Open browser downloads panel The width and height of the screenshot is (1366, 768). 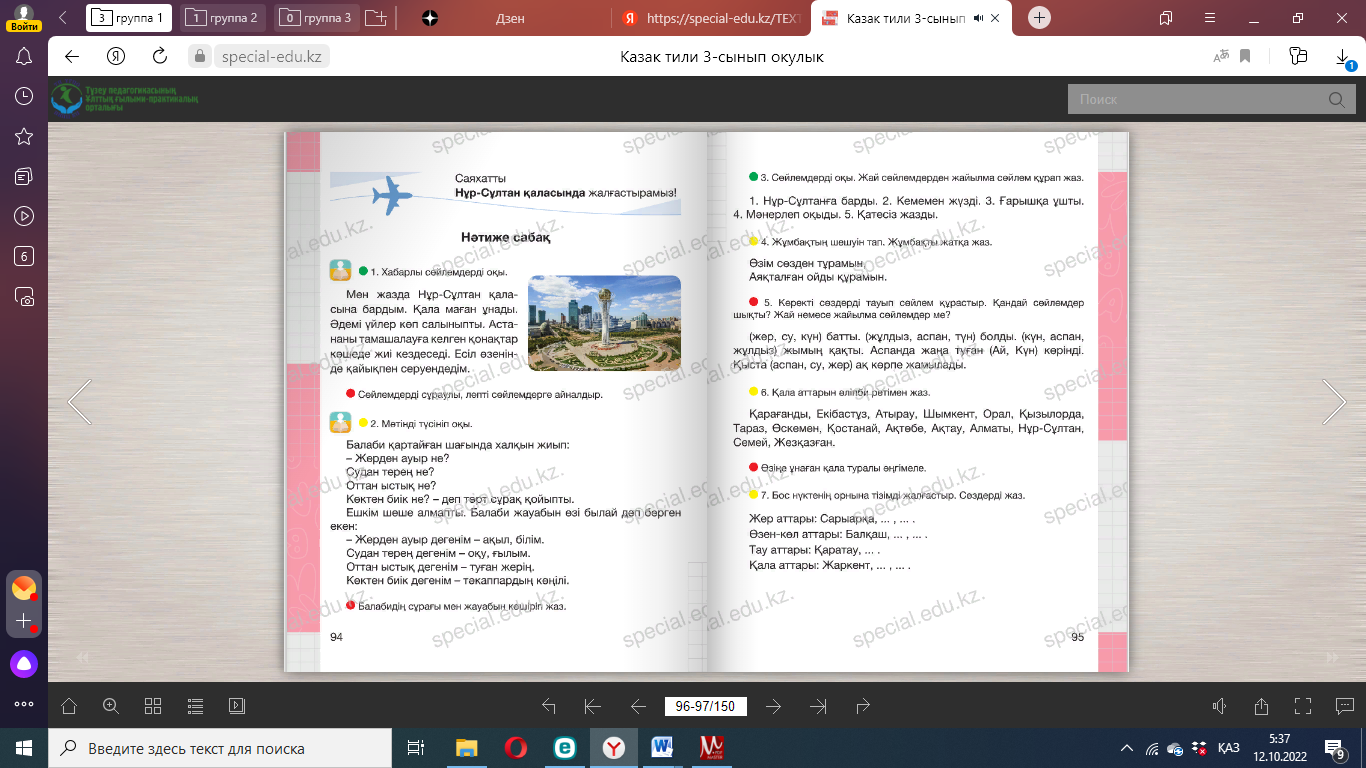[1344, 58]
